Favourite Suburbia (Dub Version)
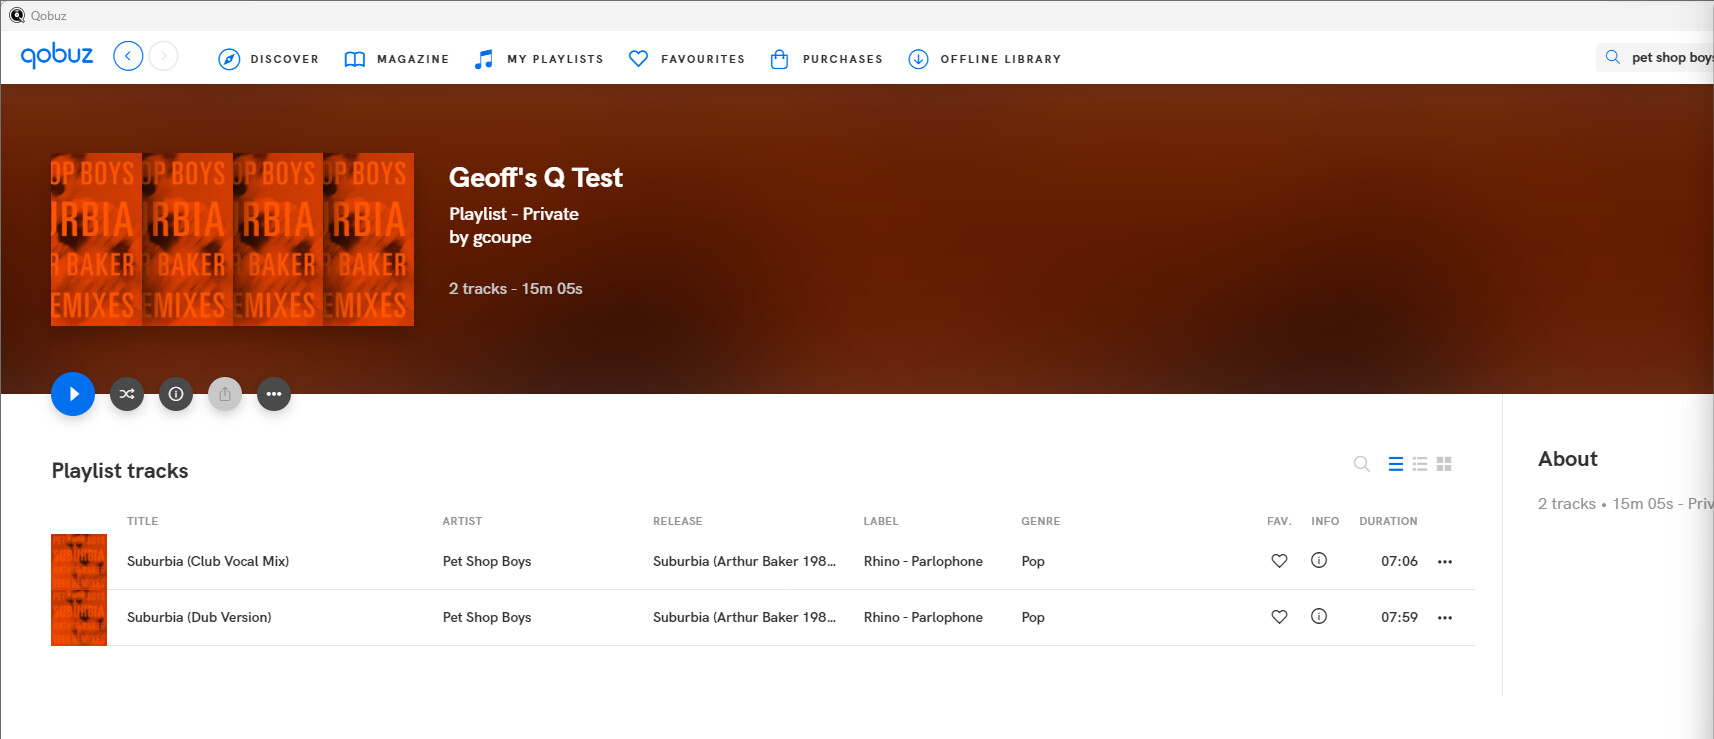The height and width of the screenshot is (739, 1714). [x=1279, y=617]
